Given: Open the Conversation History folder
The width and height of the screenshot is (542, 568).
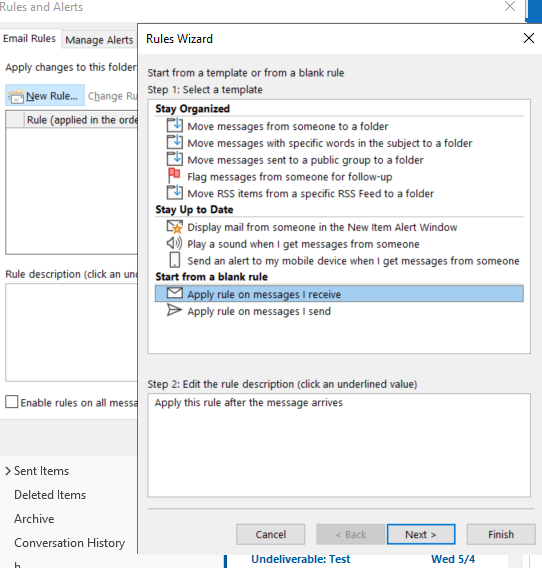Looking at the screenshot, I should (70, 543).
